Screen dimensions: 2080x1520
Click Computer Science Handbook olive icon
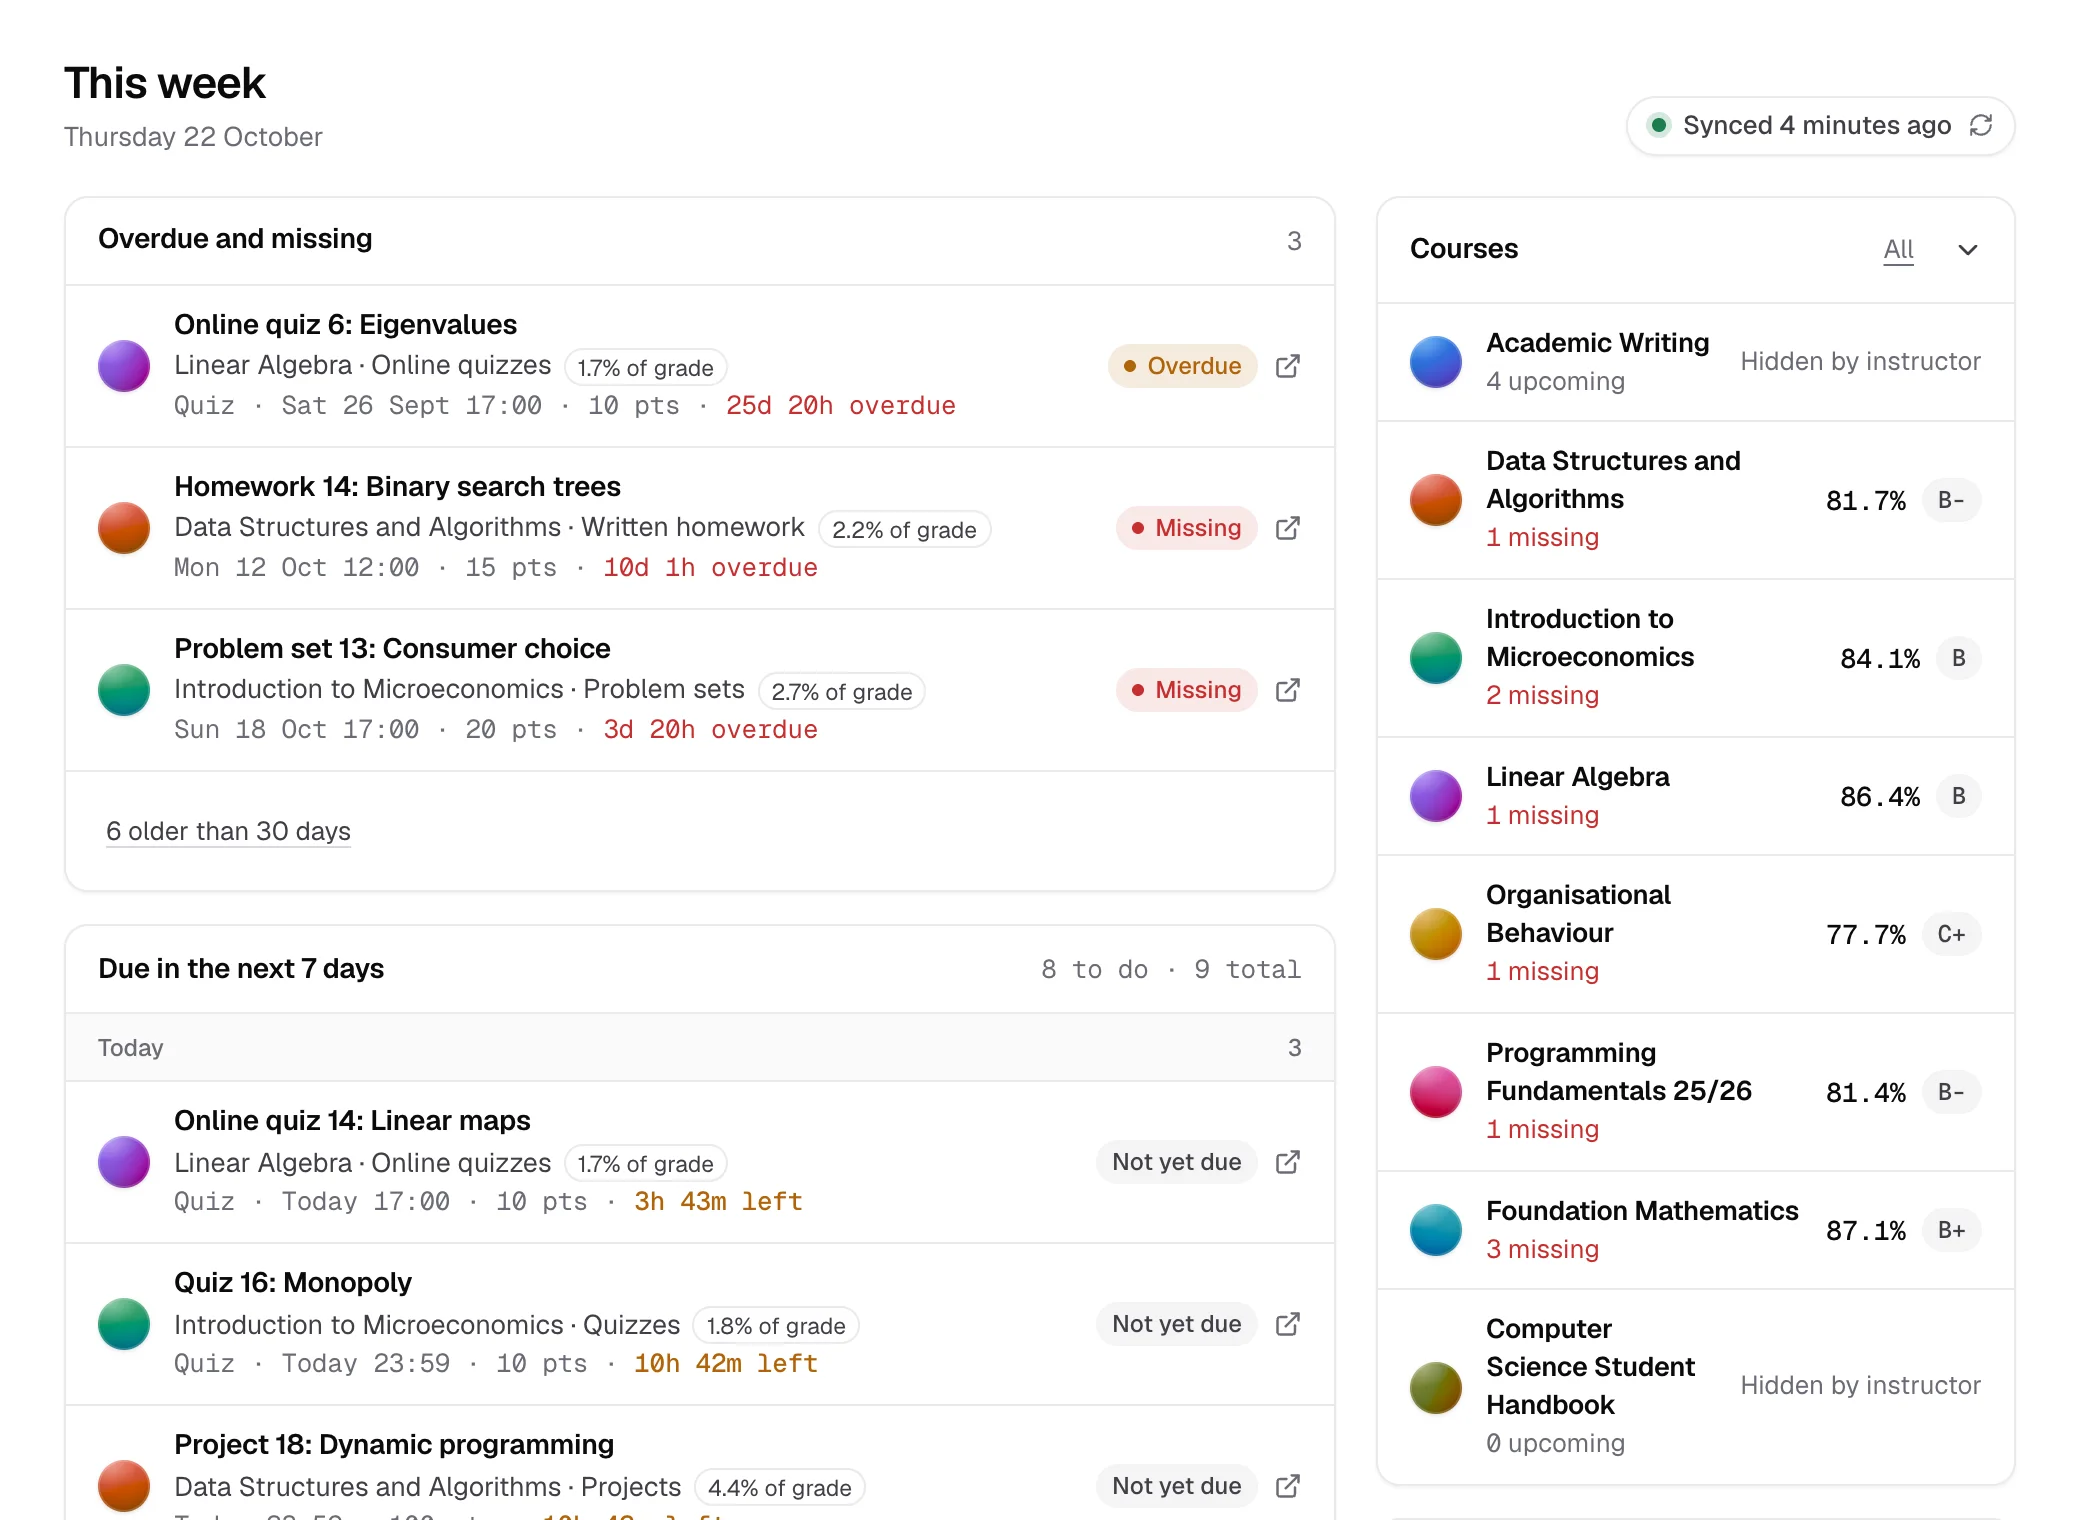click(x=1436, y=1388)
